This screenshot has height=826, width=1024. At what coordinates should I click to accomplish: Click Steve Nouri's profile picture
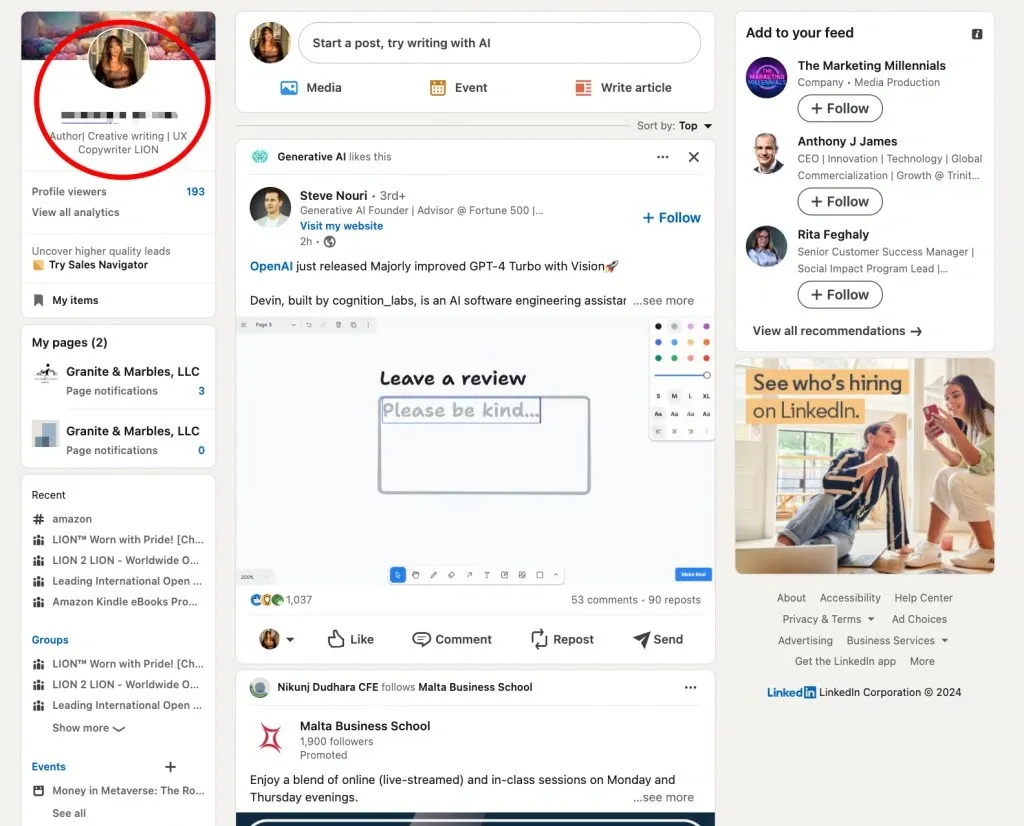270,207
